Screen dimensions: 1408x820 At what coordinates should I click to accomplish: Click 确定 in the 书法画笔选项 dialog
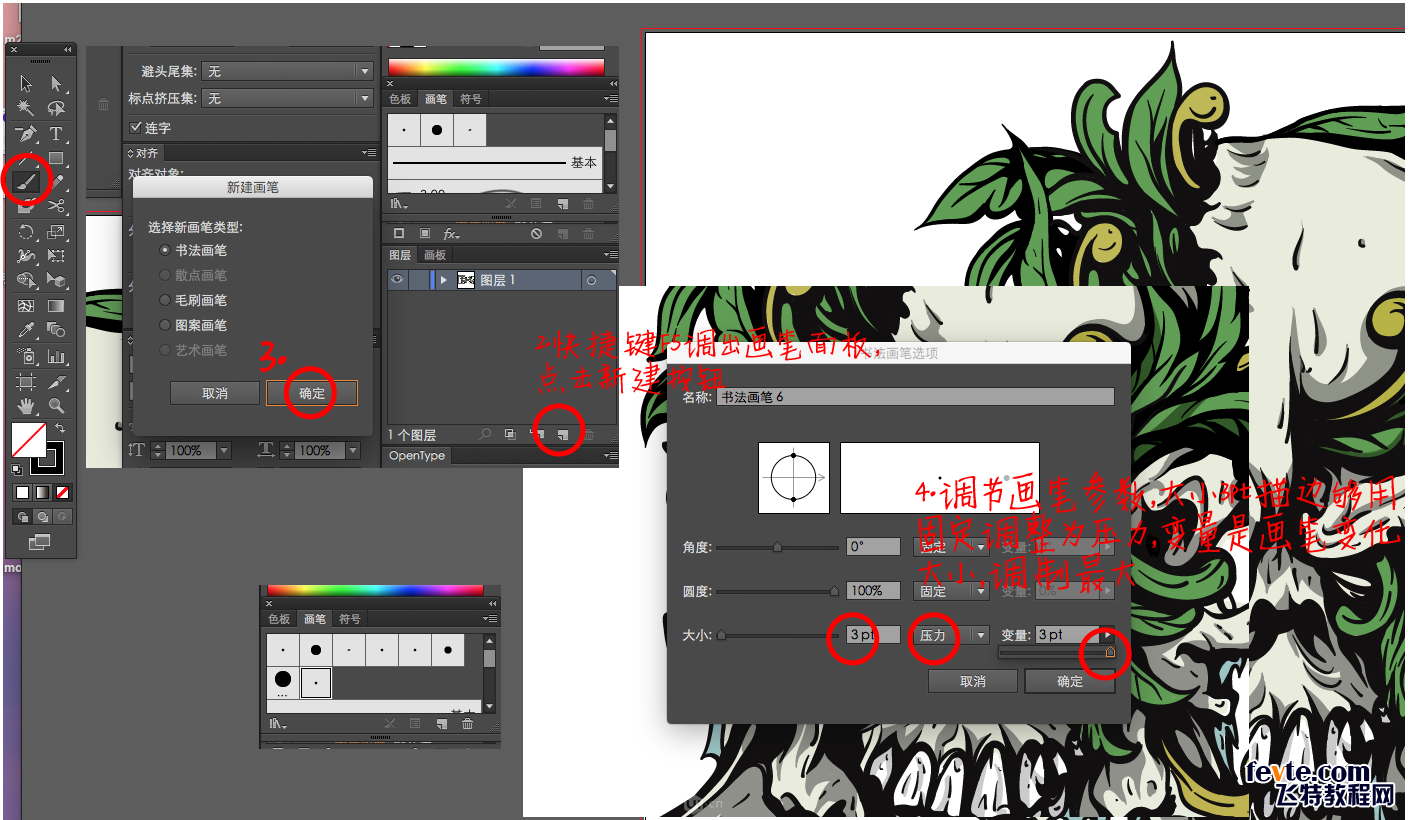click(x=1070, y=681)
